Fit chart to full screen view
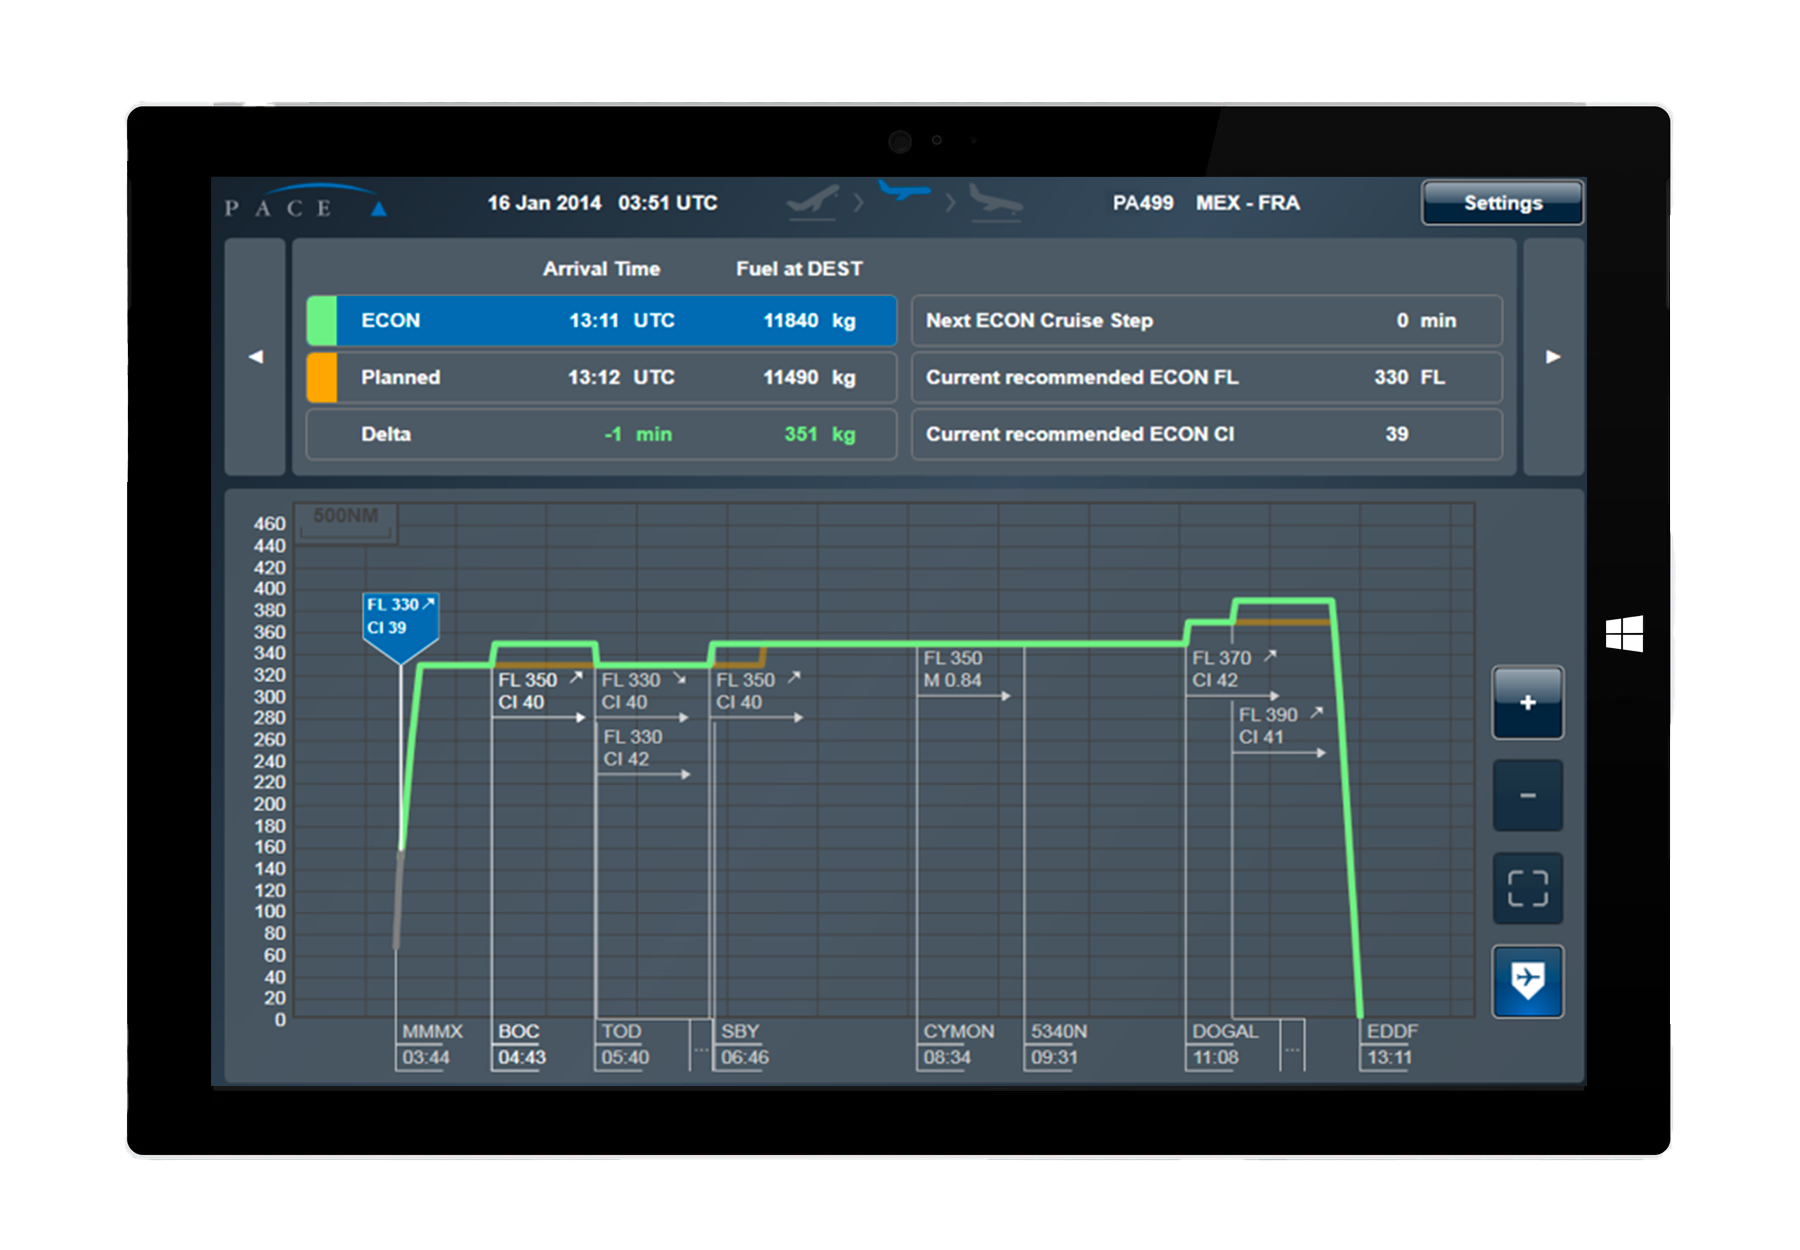 (x=1527, y=888)
